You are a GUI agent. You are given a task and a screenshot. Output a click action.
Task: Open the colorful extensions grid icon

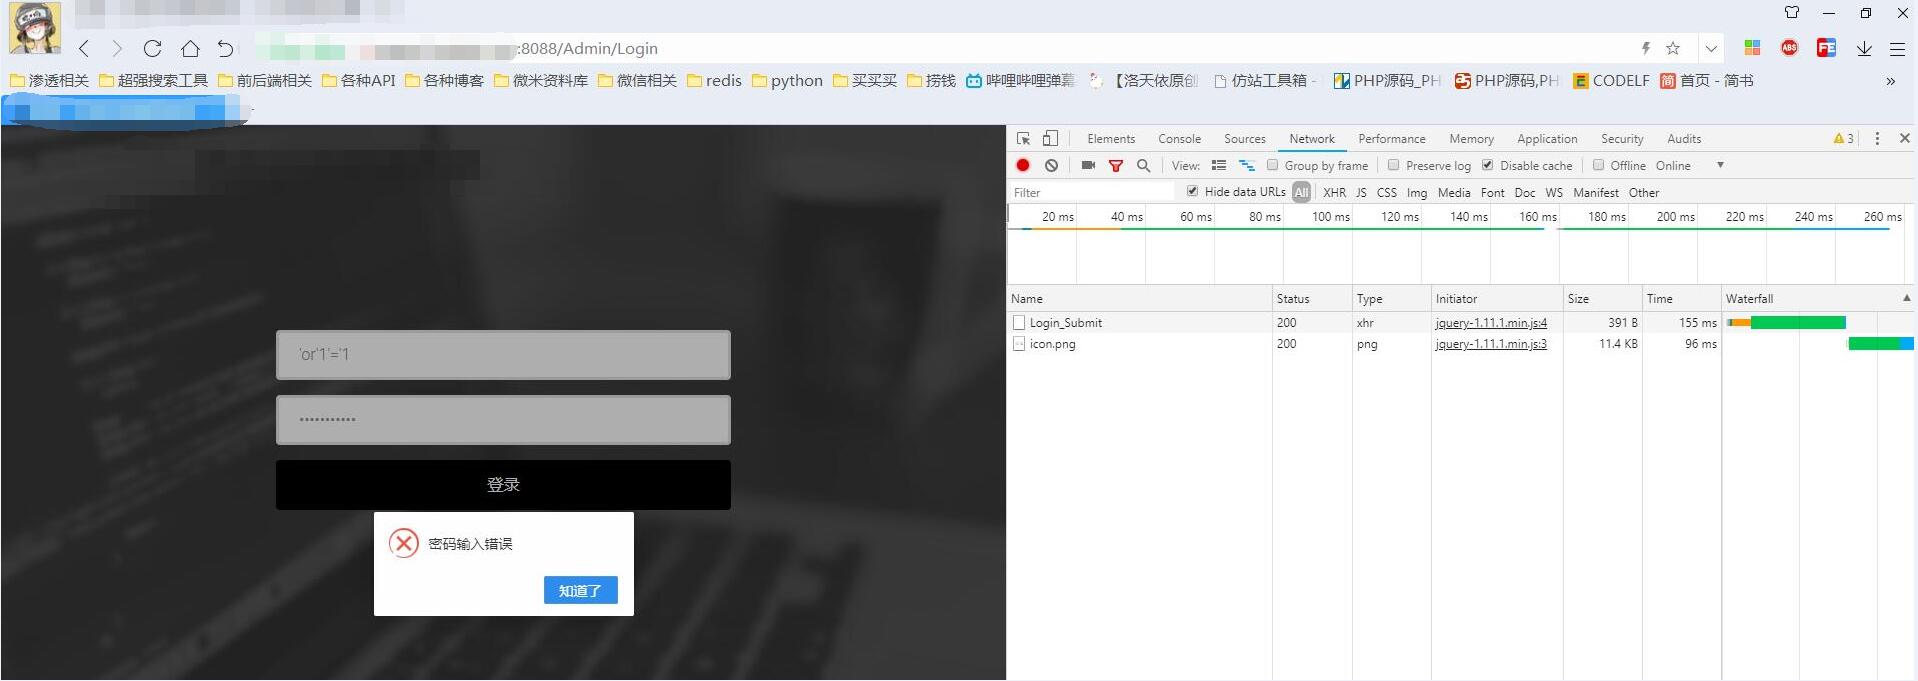1752,48
